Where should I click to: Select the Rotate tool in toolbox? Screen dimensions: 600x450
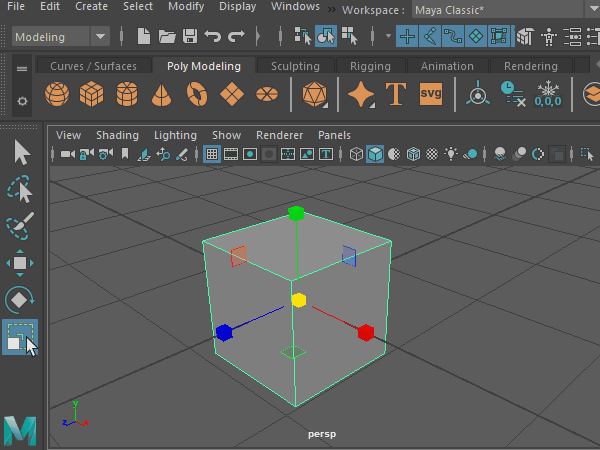click(21, 299)
